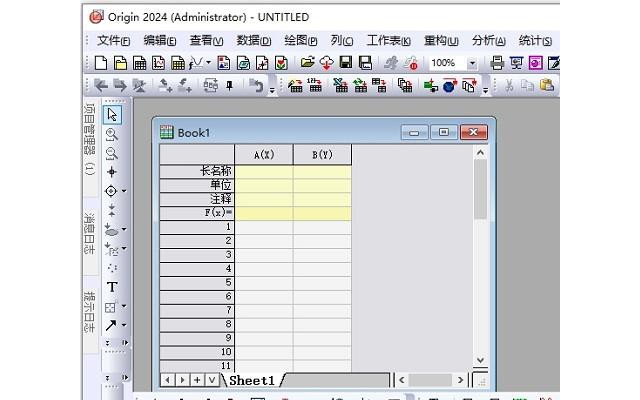Create a new project with blank page icon
Viewport: 640px width, 400px height.
pyautogui.click(x=101, y=63)
